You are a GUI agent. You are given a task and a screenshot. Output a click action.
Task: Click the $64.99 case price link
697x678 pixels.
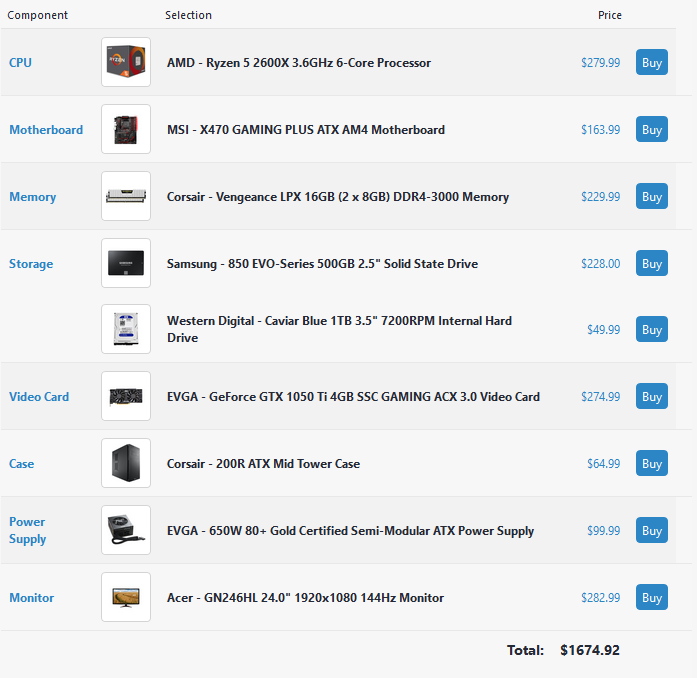603,464
